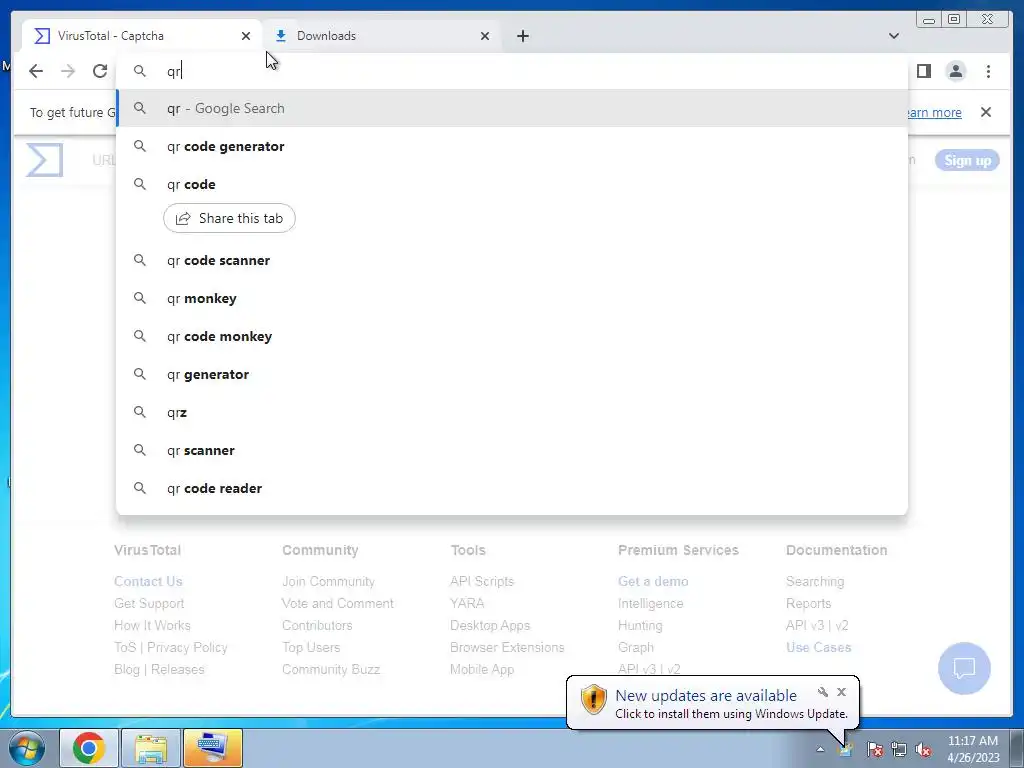Pick the 'qr code scanner' suggestion
The image size is (1024, 768).
coord(512,260)
